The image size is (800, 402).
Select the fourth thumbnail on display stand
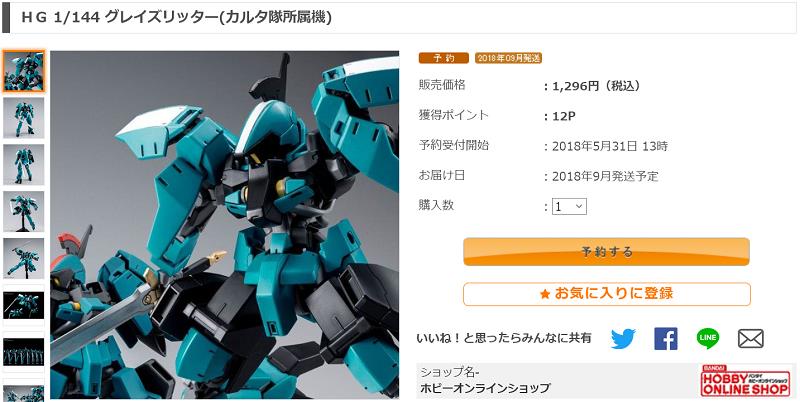pos(23,212)
